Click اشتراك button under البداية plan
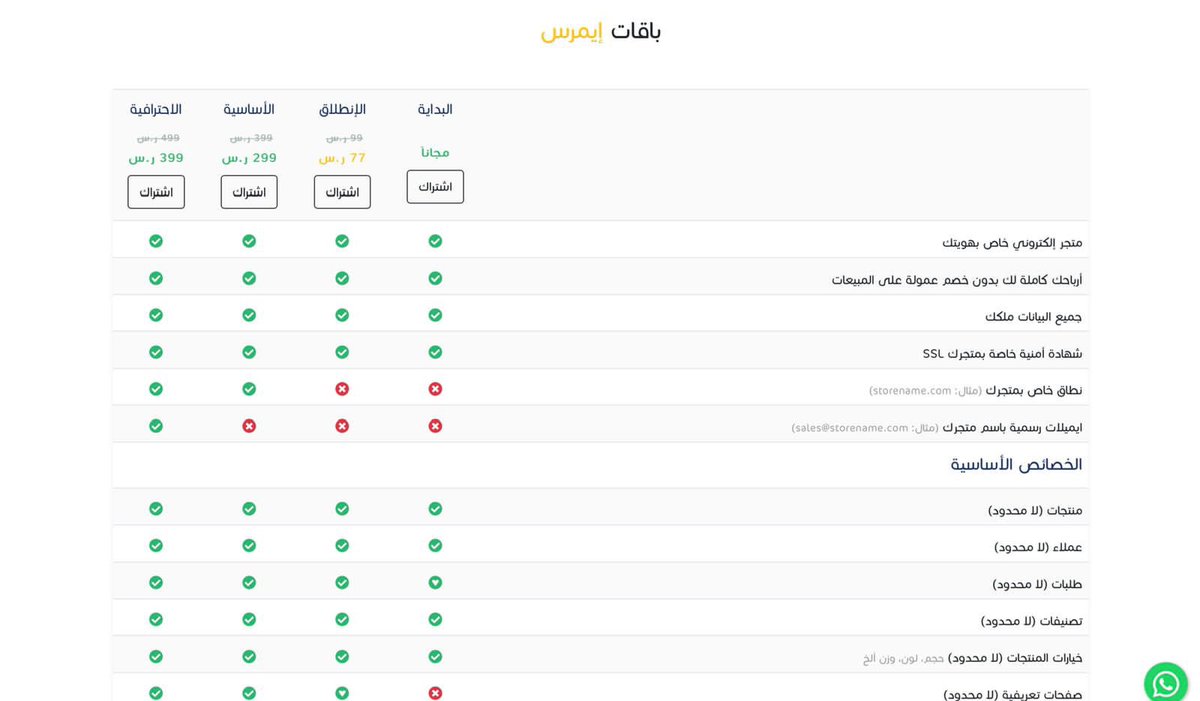The height and width of the screenshot is (701, 1200). point(435,187)
